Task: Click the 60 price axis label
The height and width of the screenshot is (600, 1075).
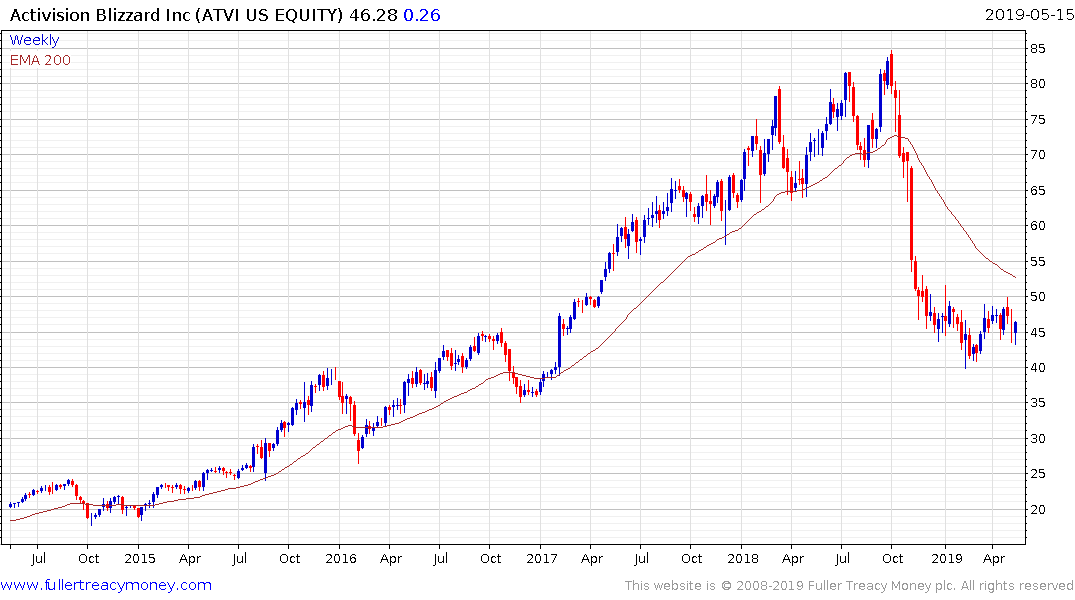Action: coord(1037,226)
